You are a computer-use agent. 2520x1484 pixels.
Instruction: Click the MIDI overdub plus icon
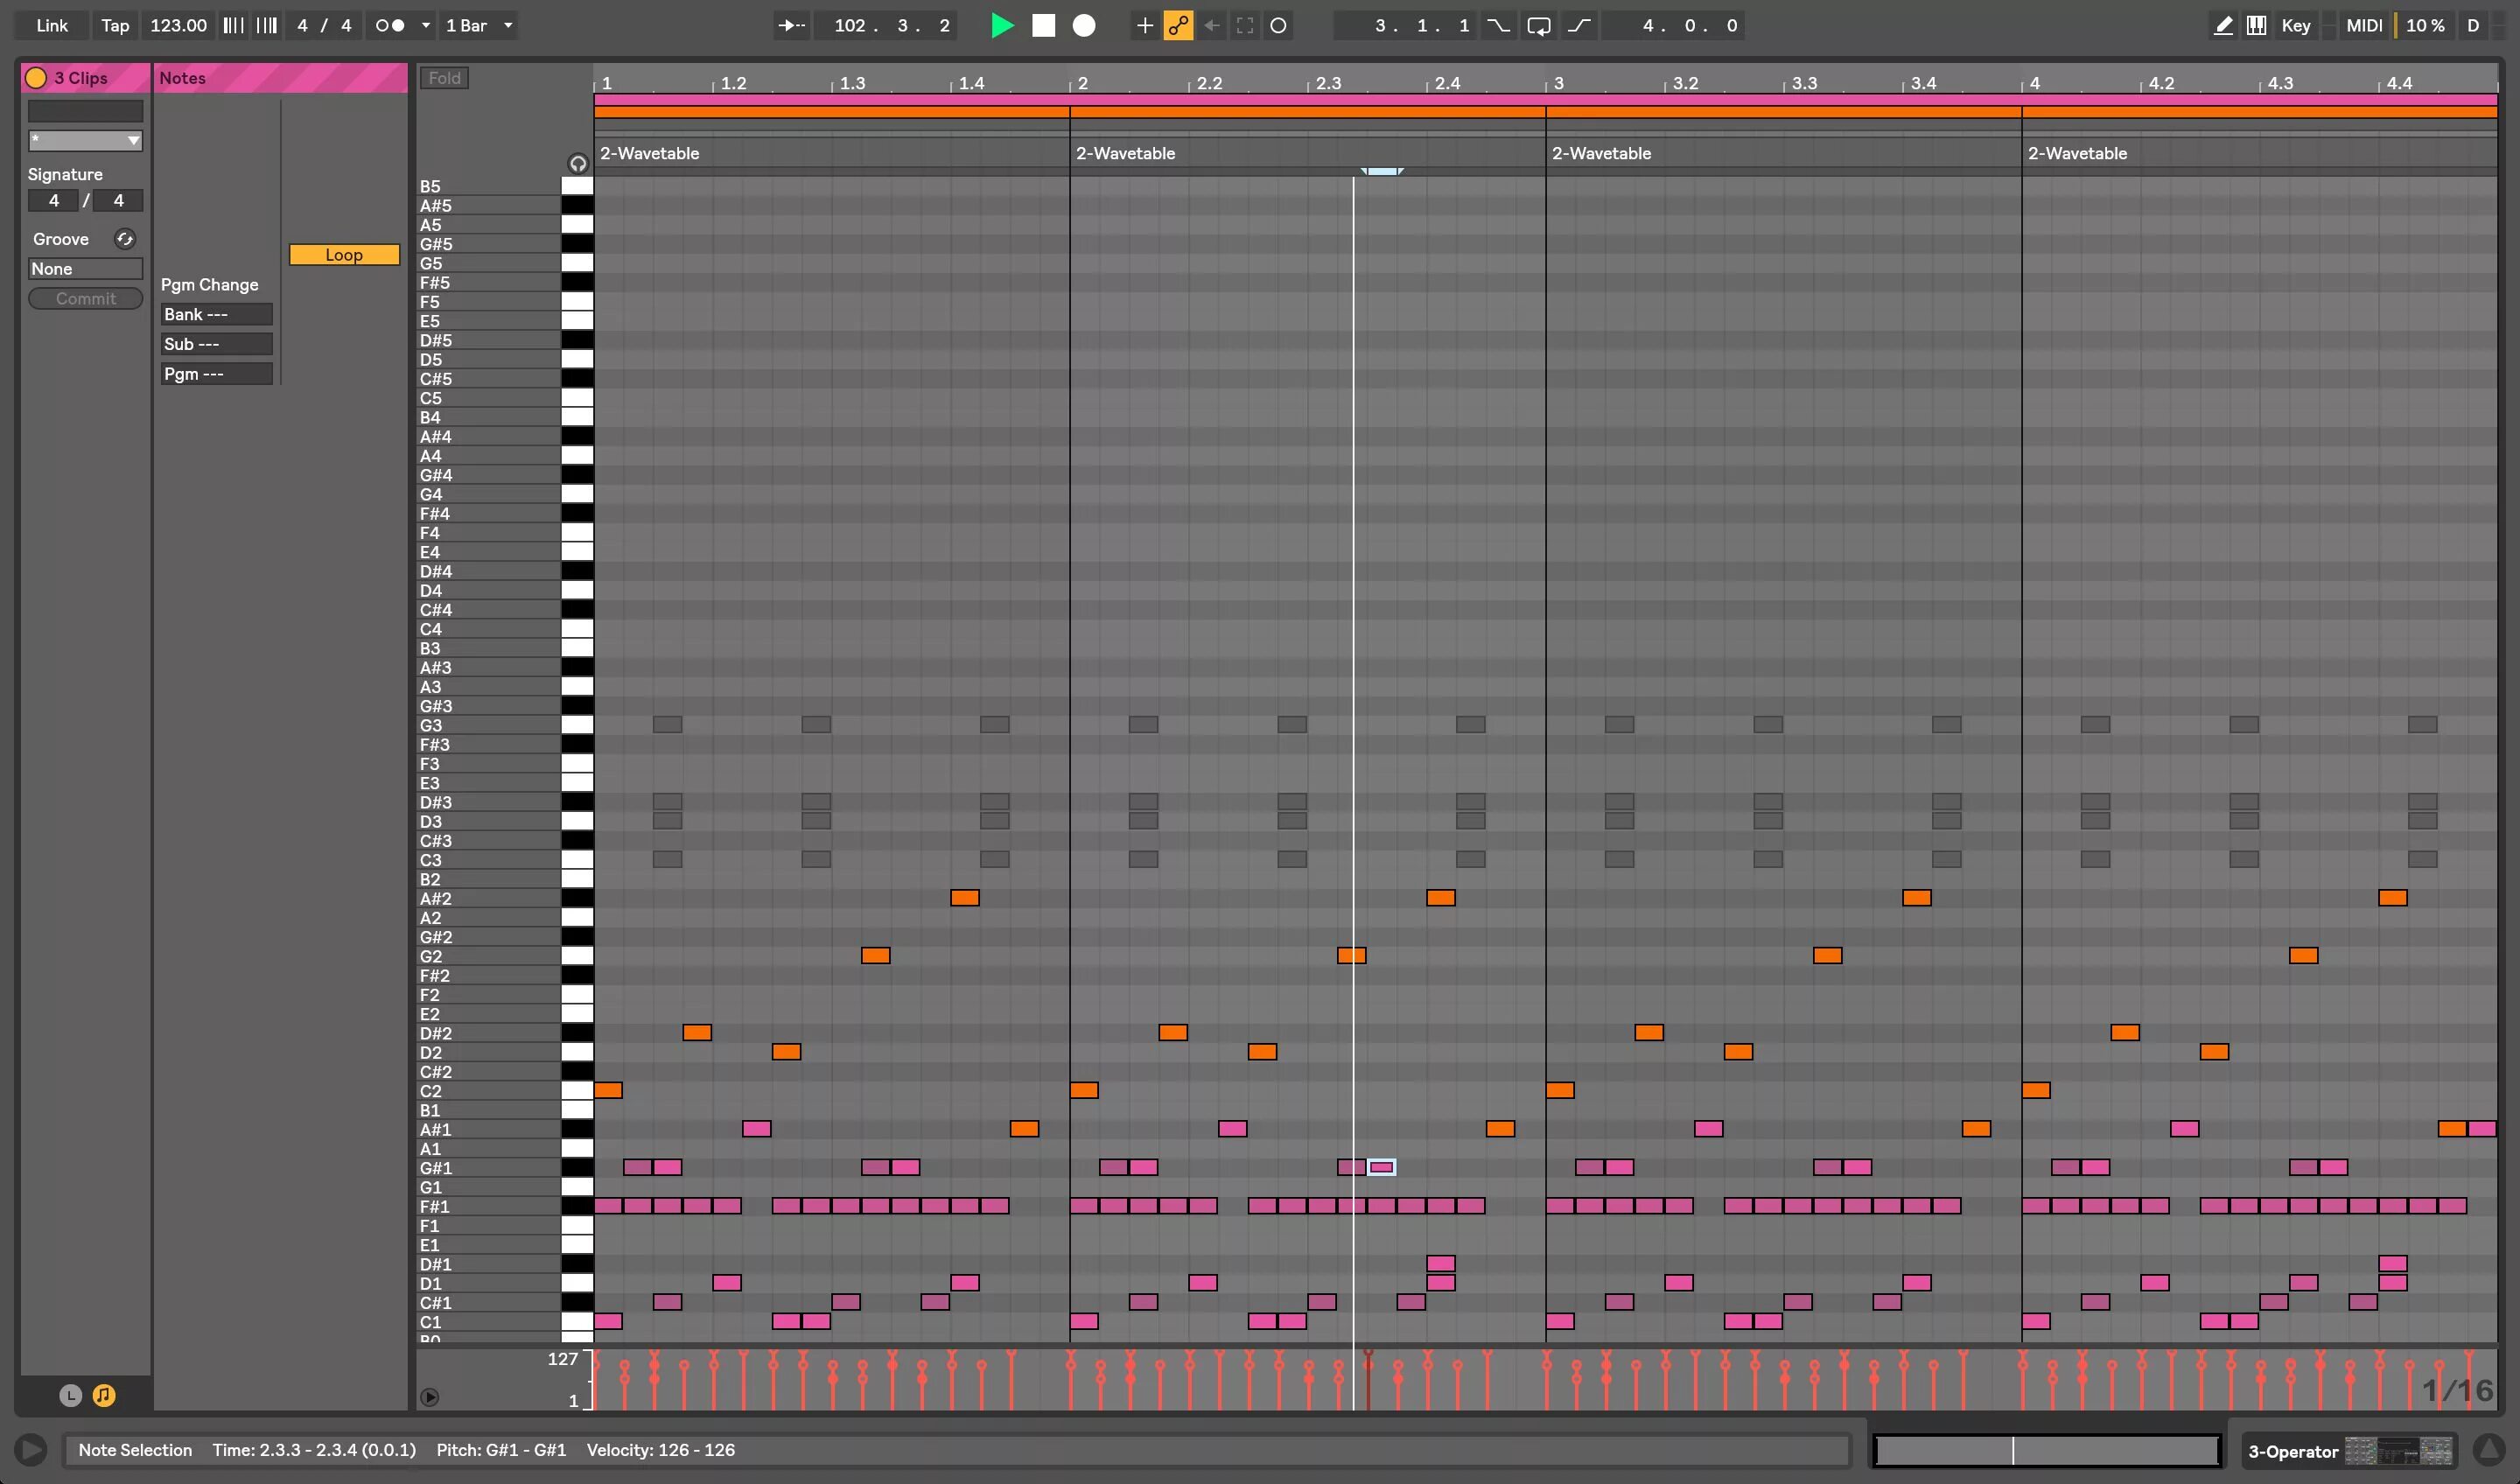pos(1145,25)
